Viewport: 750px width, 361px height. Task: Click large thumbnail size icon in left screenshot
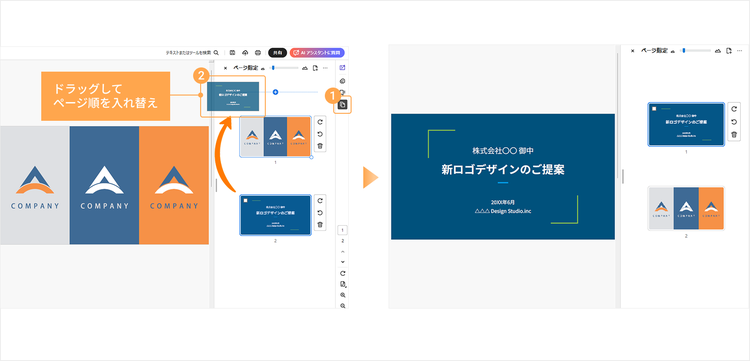(305, 68)
